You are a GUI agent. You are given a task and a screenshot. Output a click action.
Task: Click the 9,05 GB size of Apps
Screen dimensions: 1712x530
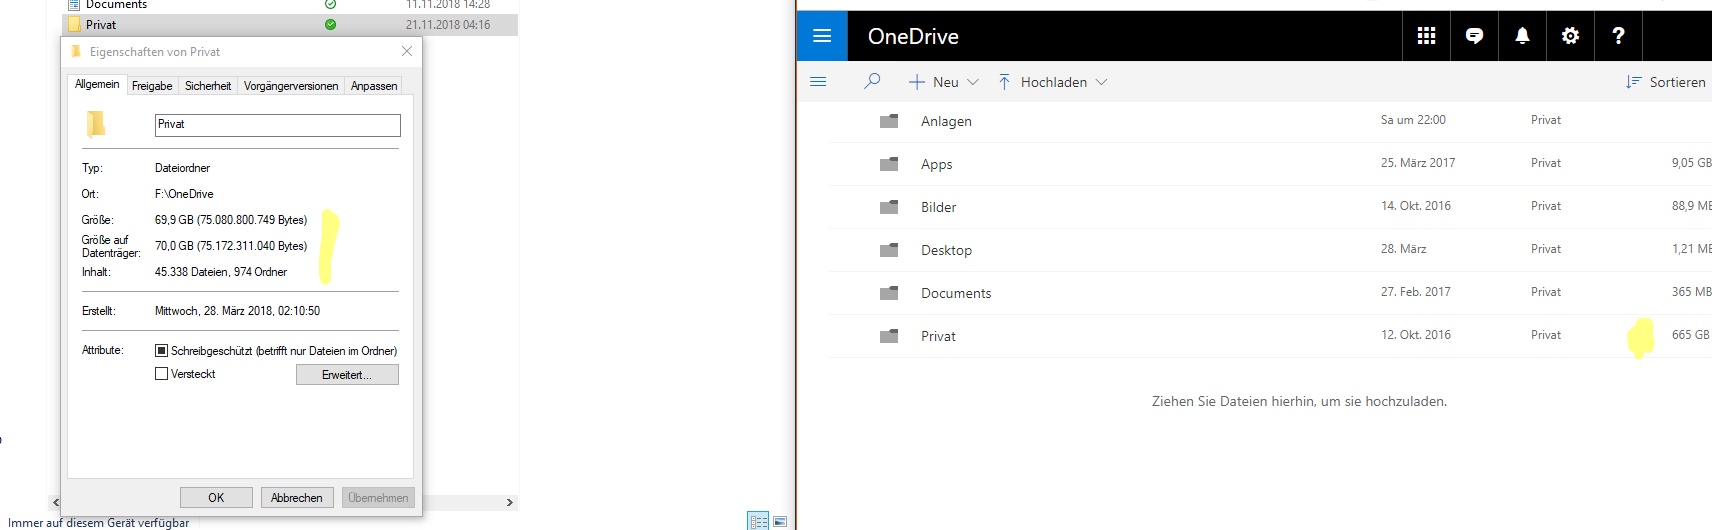point(1691,163)
